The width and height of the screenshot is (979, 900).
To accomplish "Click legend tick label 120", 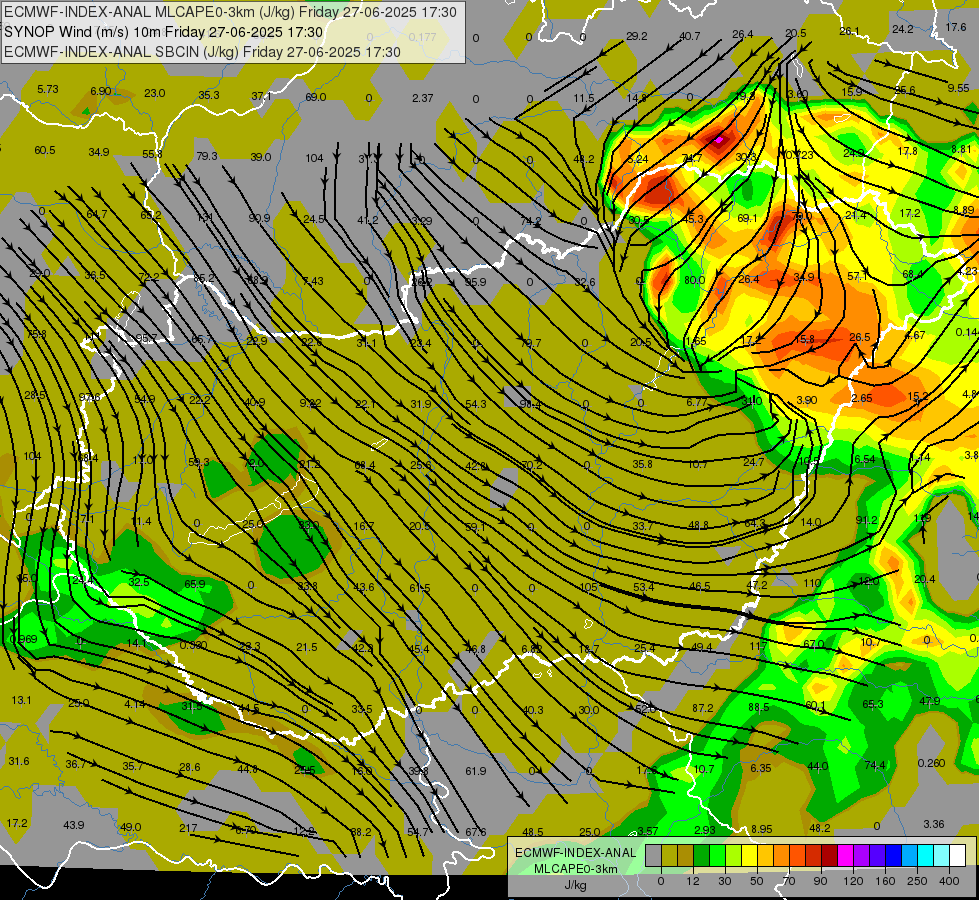I will coord(853,881).
